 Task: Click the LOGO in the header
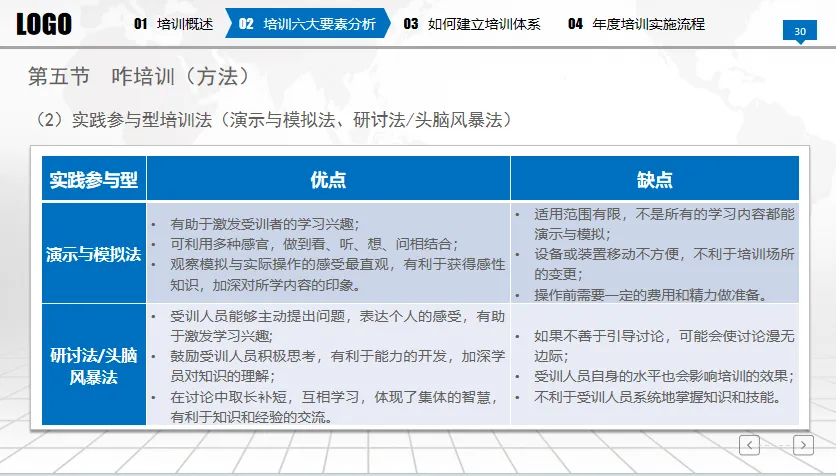point(44,24)
